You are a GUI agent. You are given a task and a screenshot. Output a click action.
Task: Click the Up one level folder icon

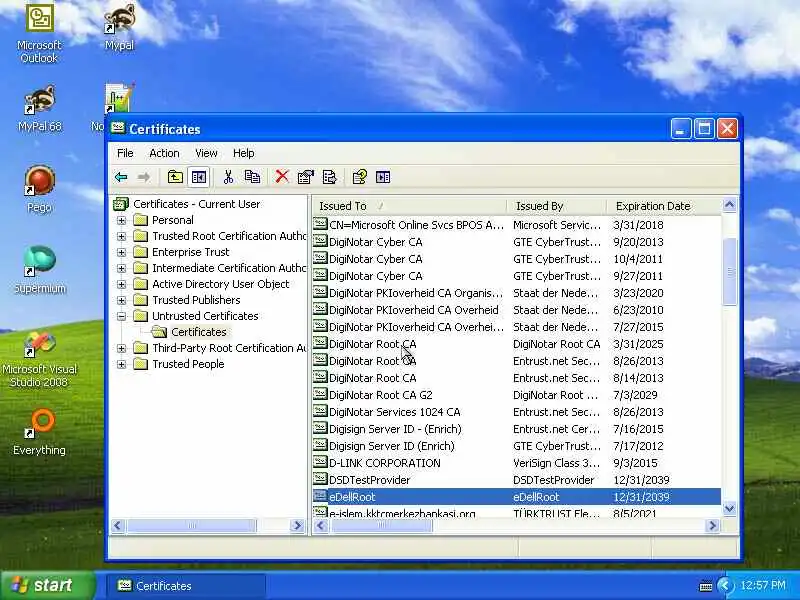pos(175,177)
